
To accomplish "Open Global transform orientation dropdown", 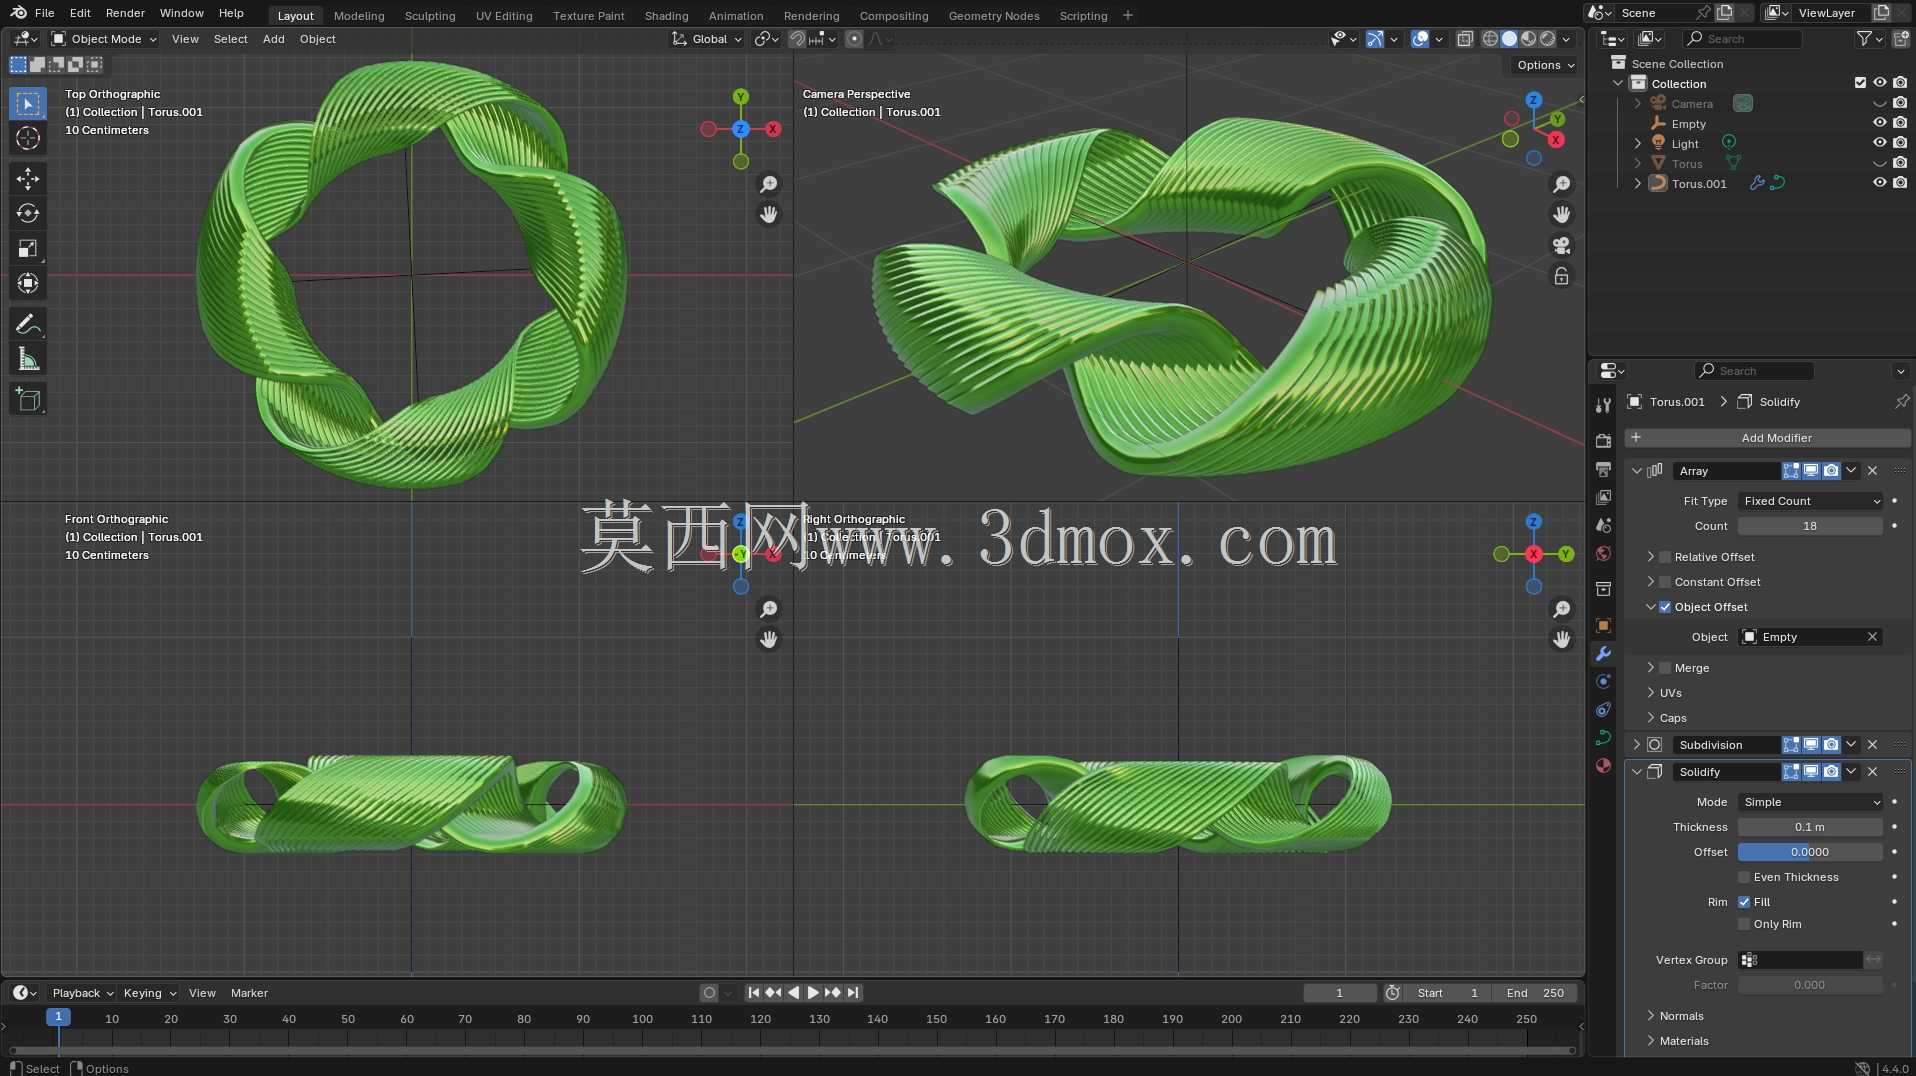I will (x=708, y=39).
